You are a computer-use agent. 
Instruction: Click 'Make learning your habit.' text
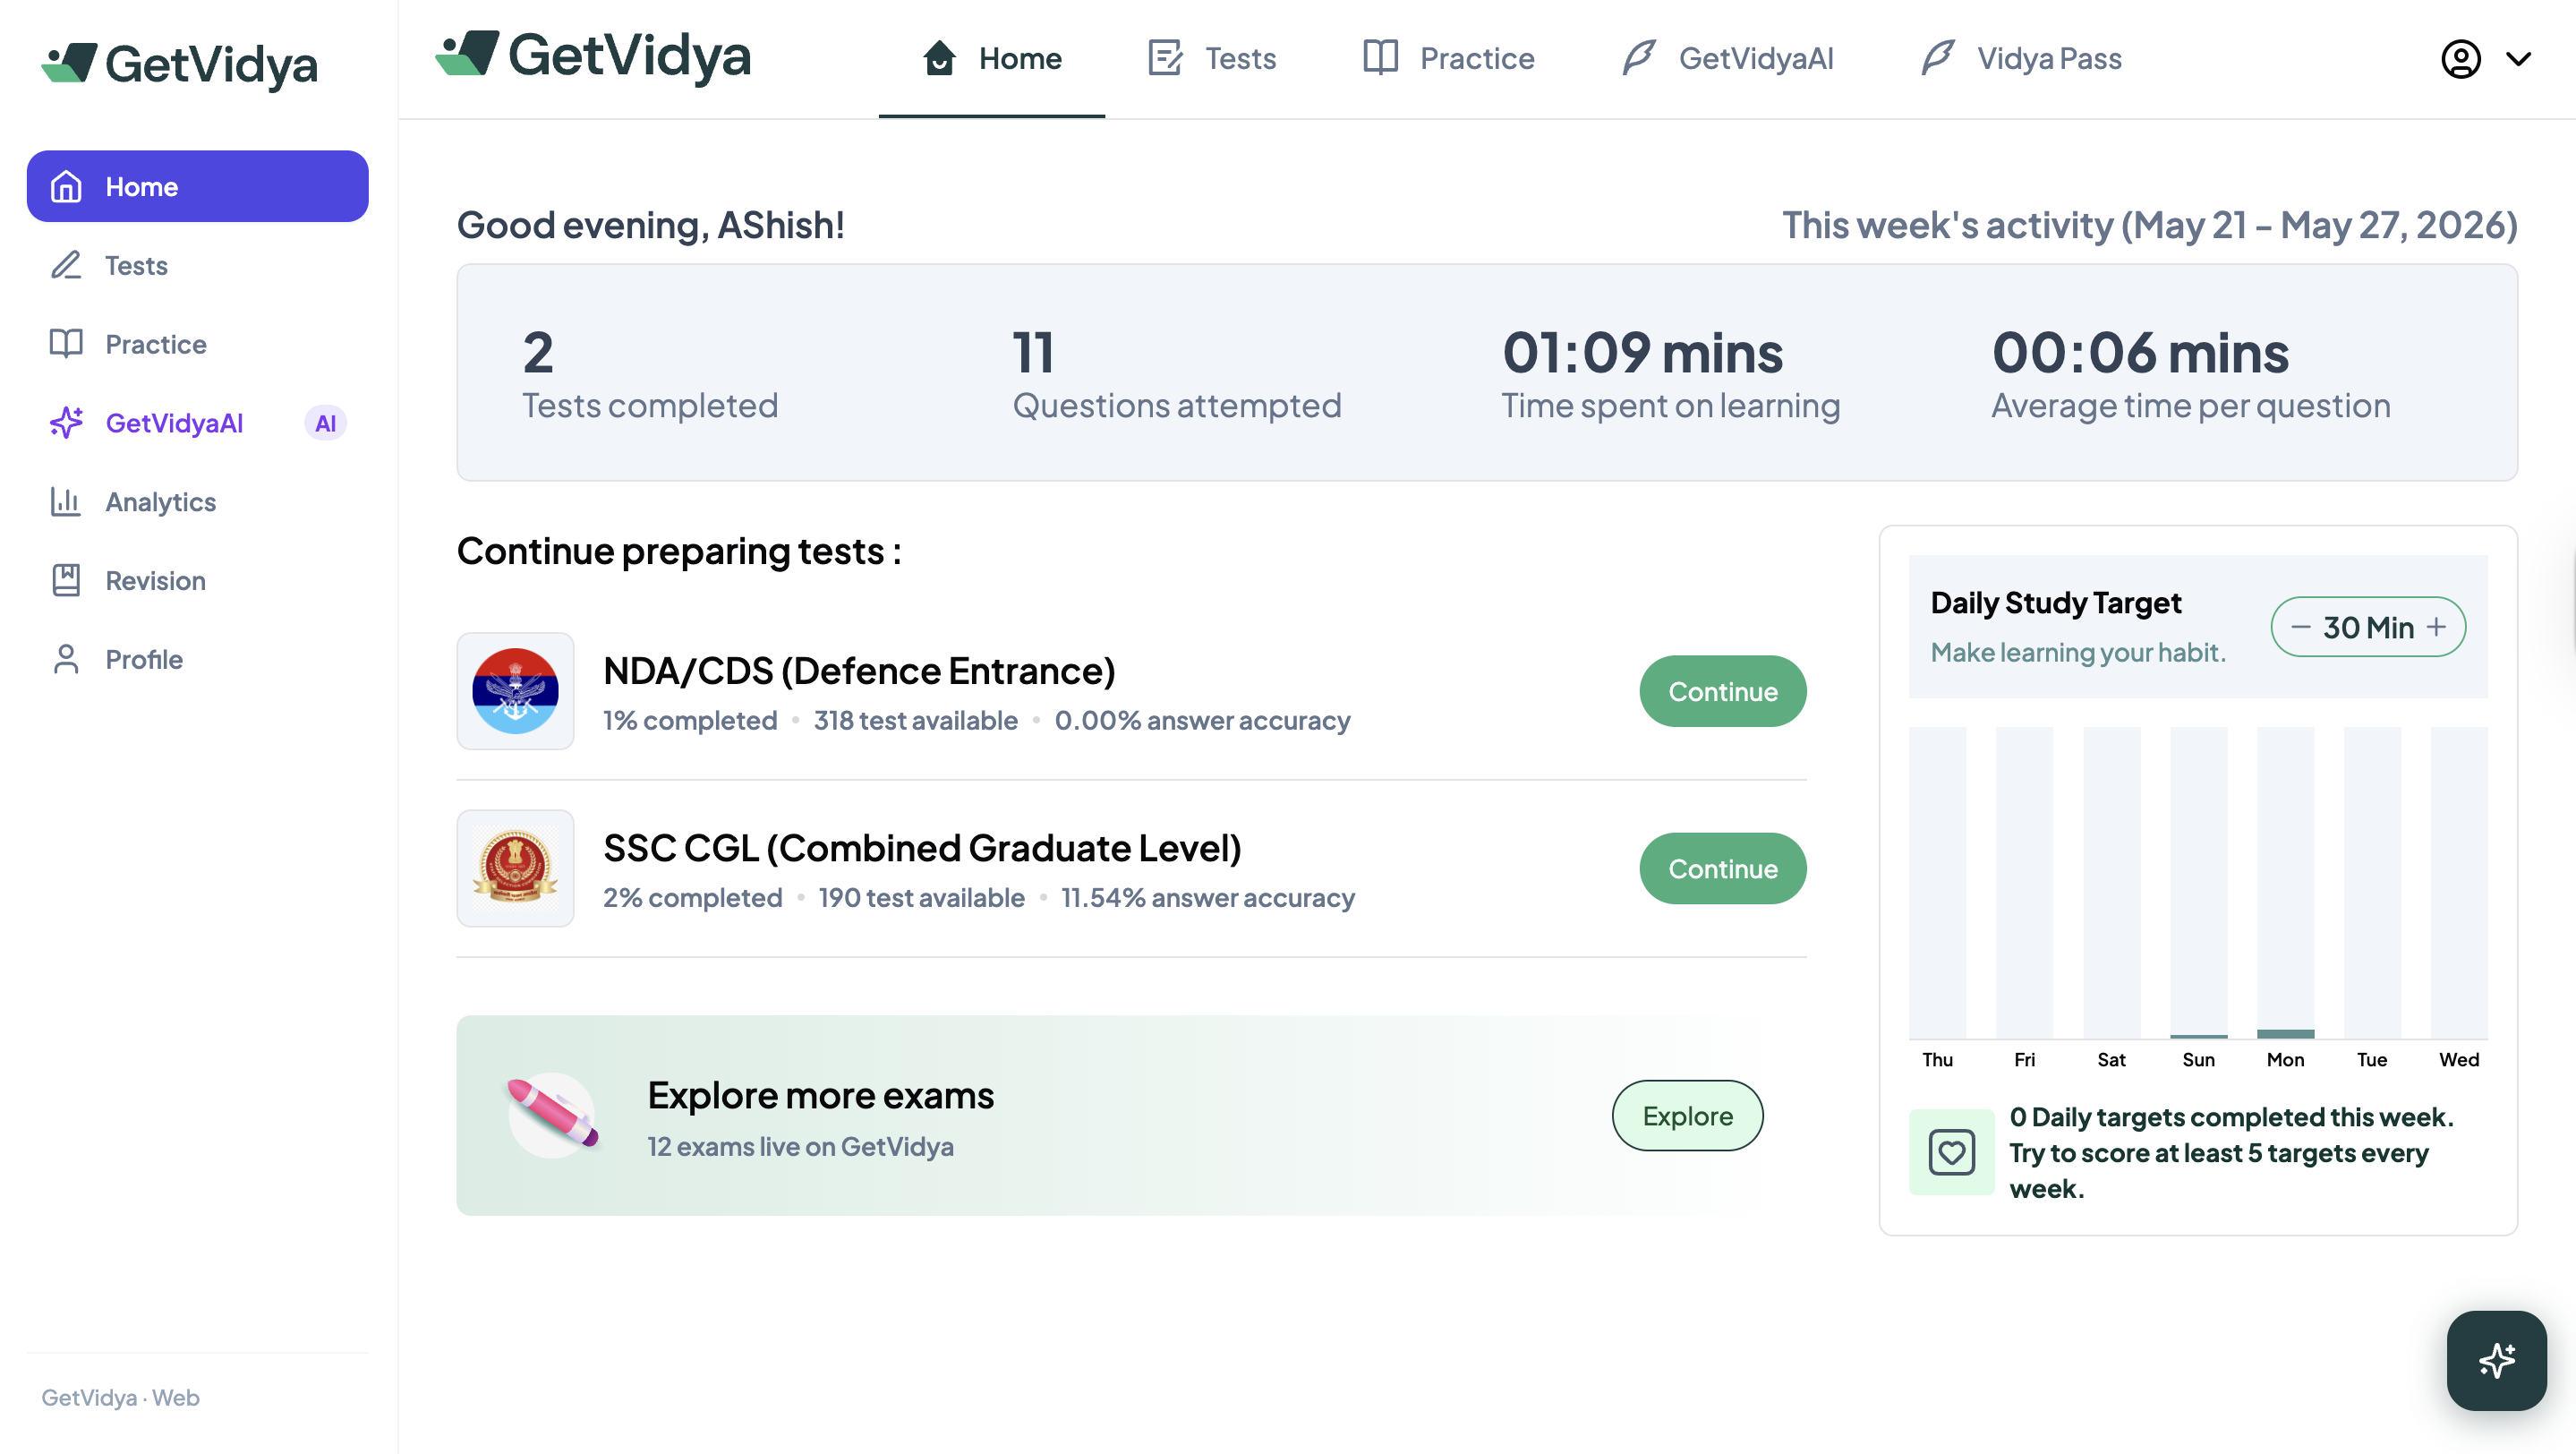(2078, 652)
